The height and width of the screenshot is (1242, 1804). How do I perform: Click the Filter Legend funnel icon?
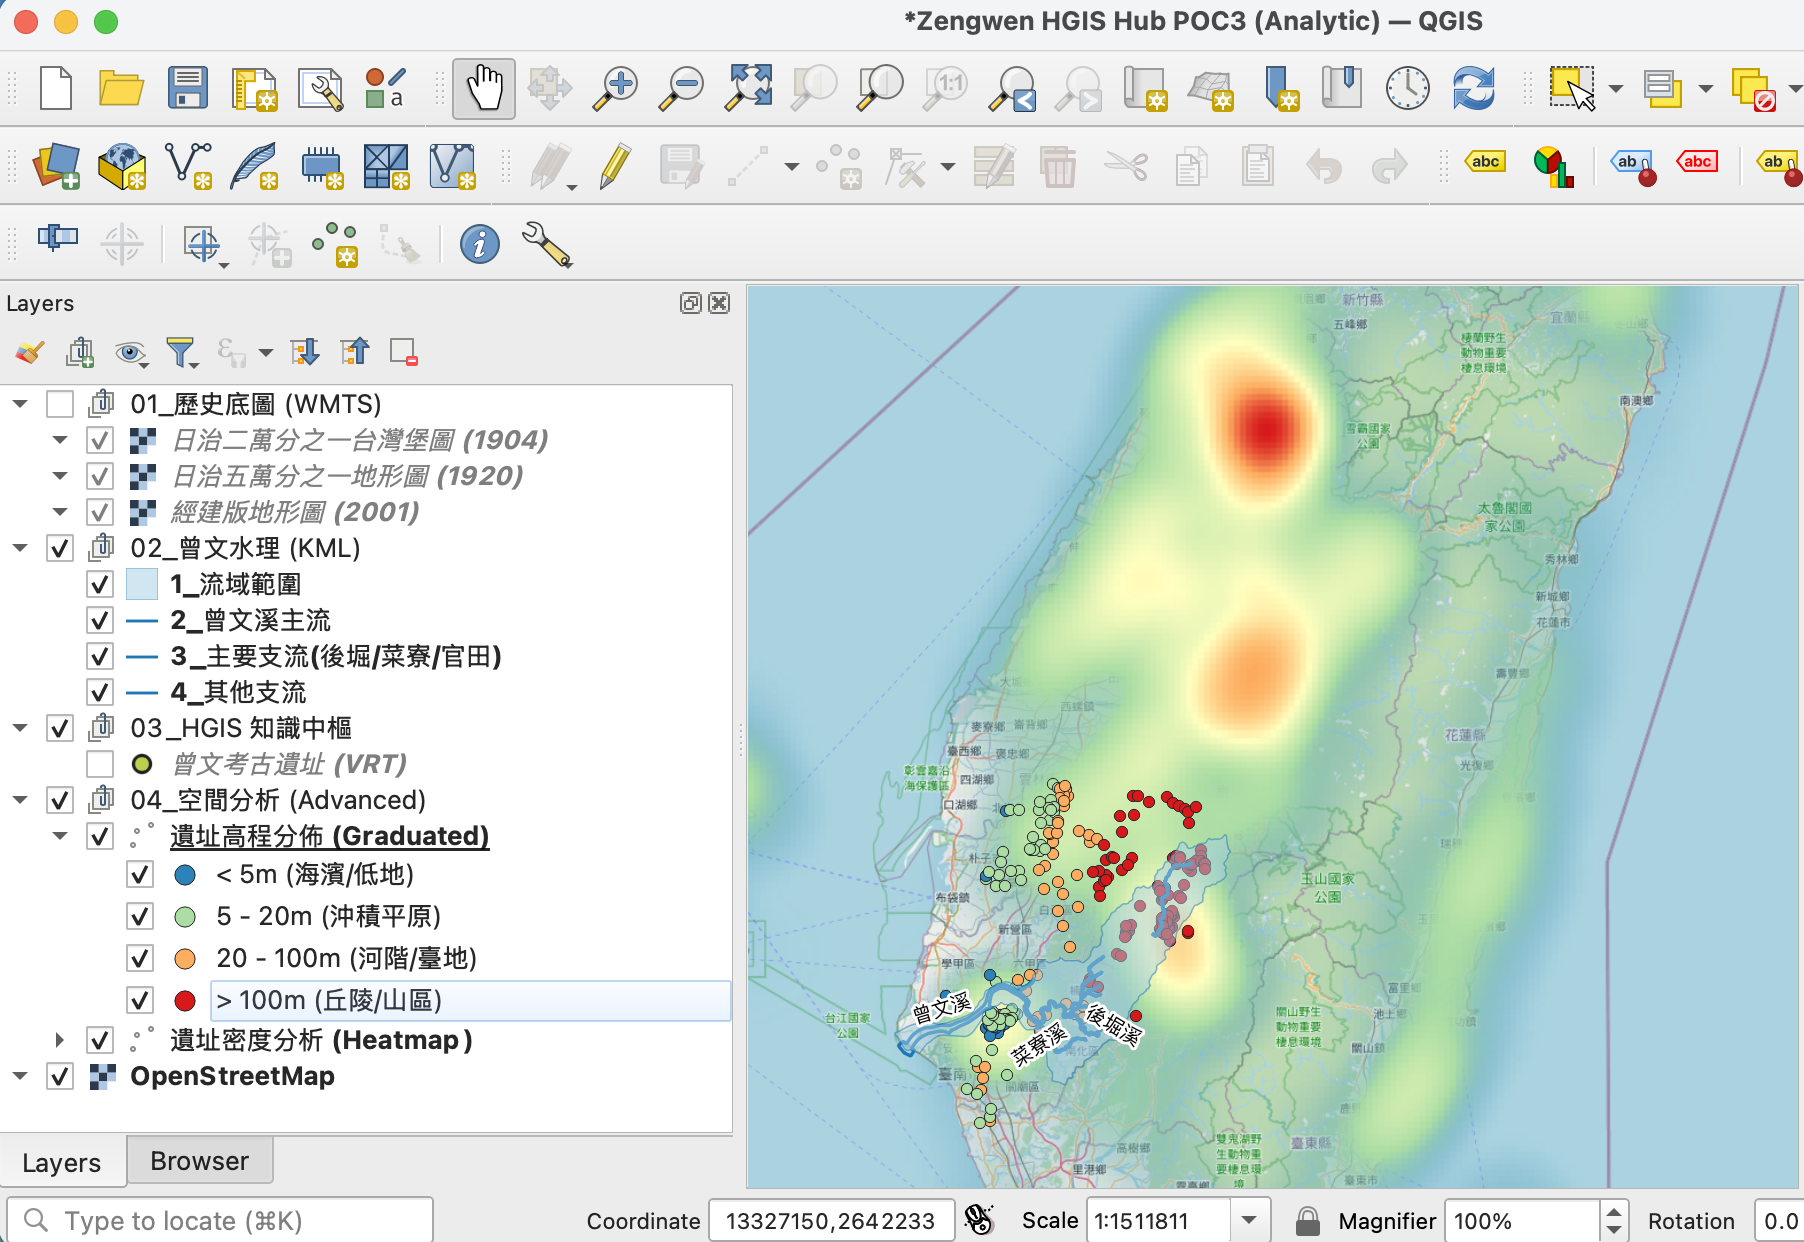pos(178,352)
